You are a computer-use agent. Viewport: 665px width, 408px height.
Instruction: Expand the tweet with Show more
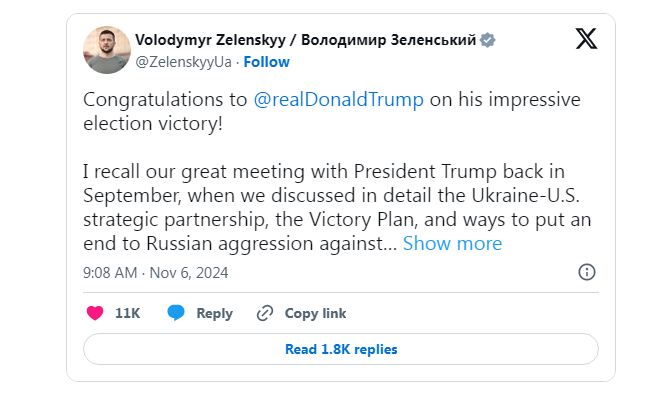coord(452,243)
